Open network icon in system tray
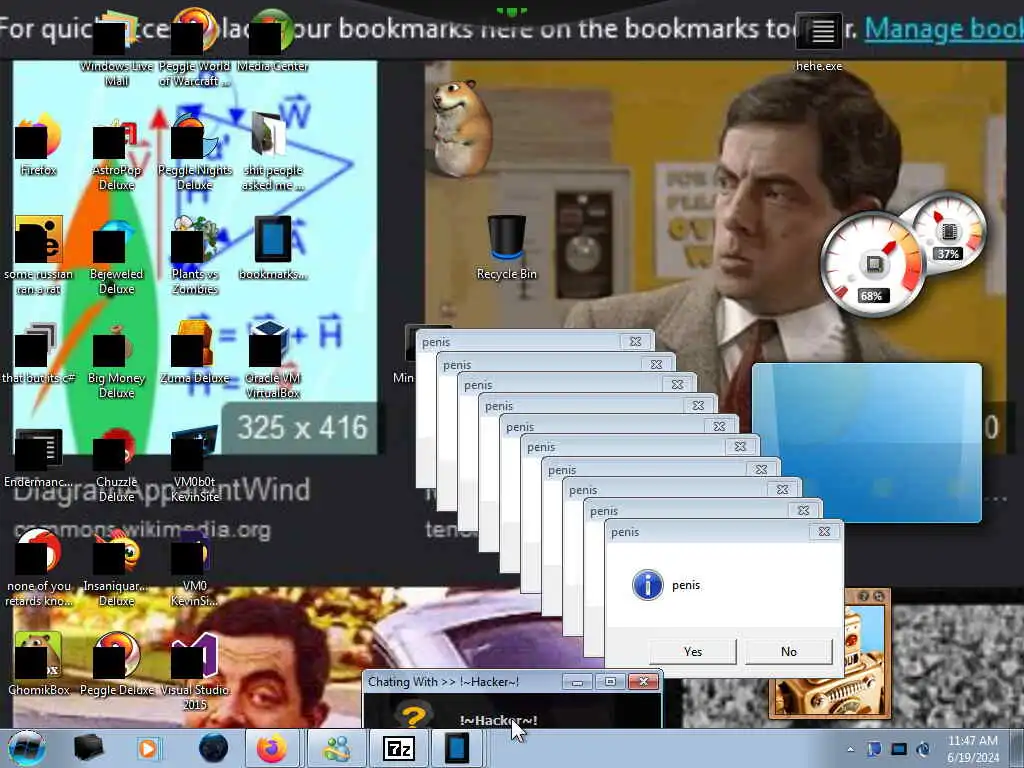The height and width of the screenshot is (768, 1024). [x=899, y=749]
